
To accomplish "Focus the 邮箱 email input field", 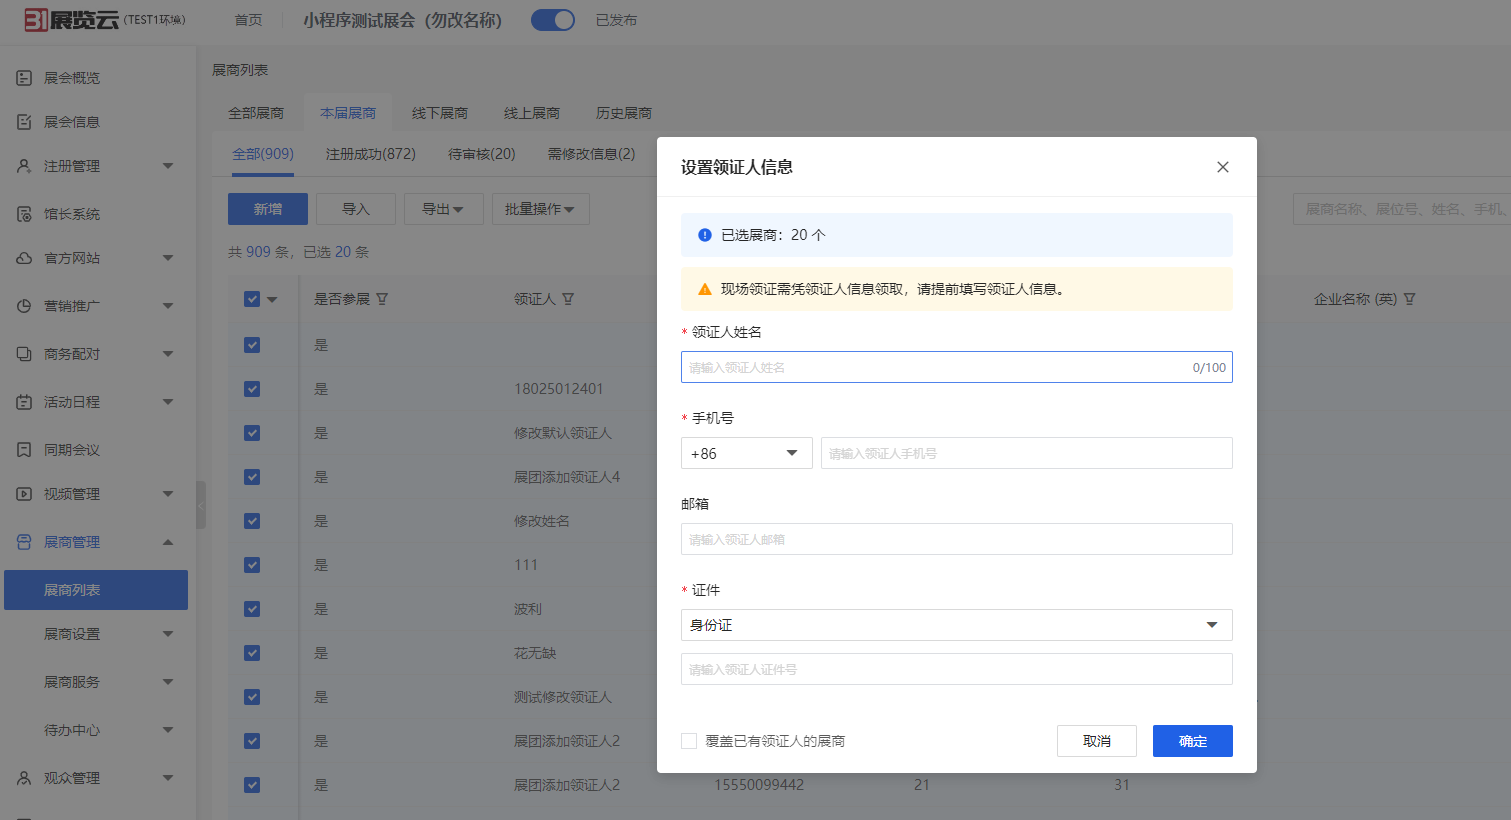I will (x=956, y=539).
